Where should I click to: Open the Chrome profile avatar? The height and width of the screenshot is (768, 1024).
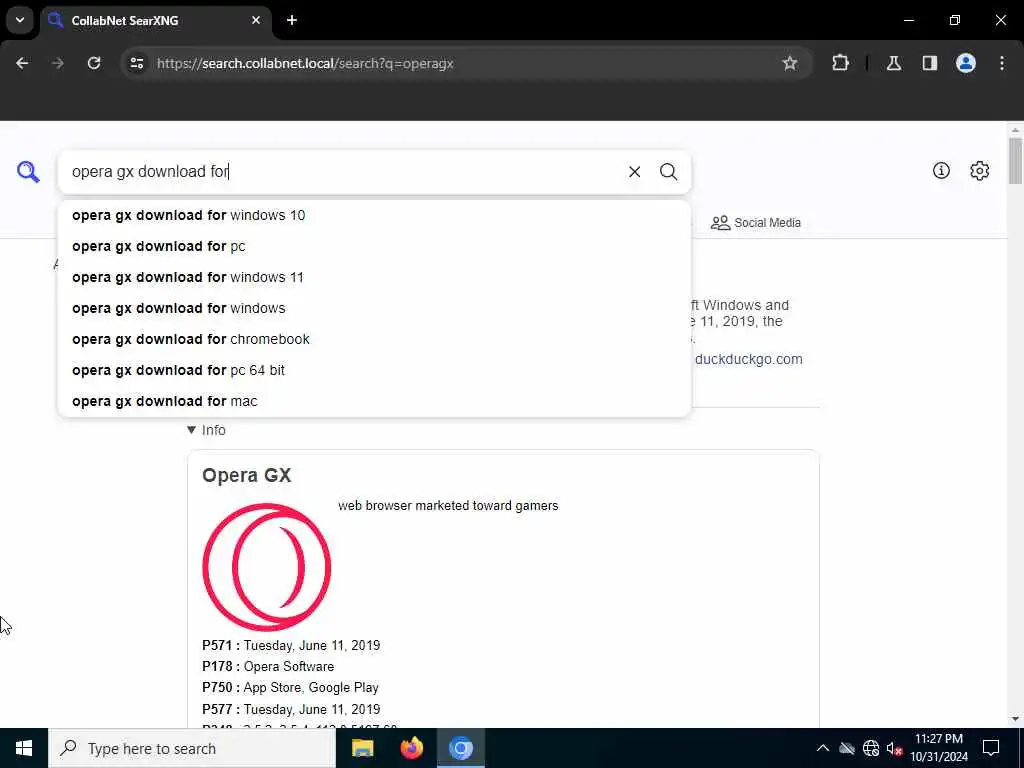[x=965, y=63]
